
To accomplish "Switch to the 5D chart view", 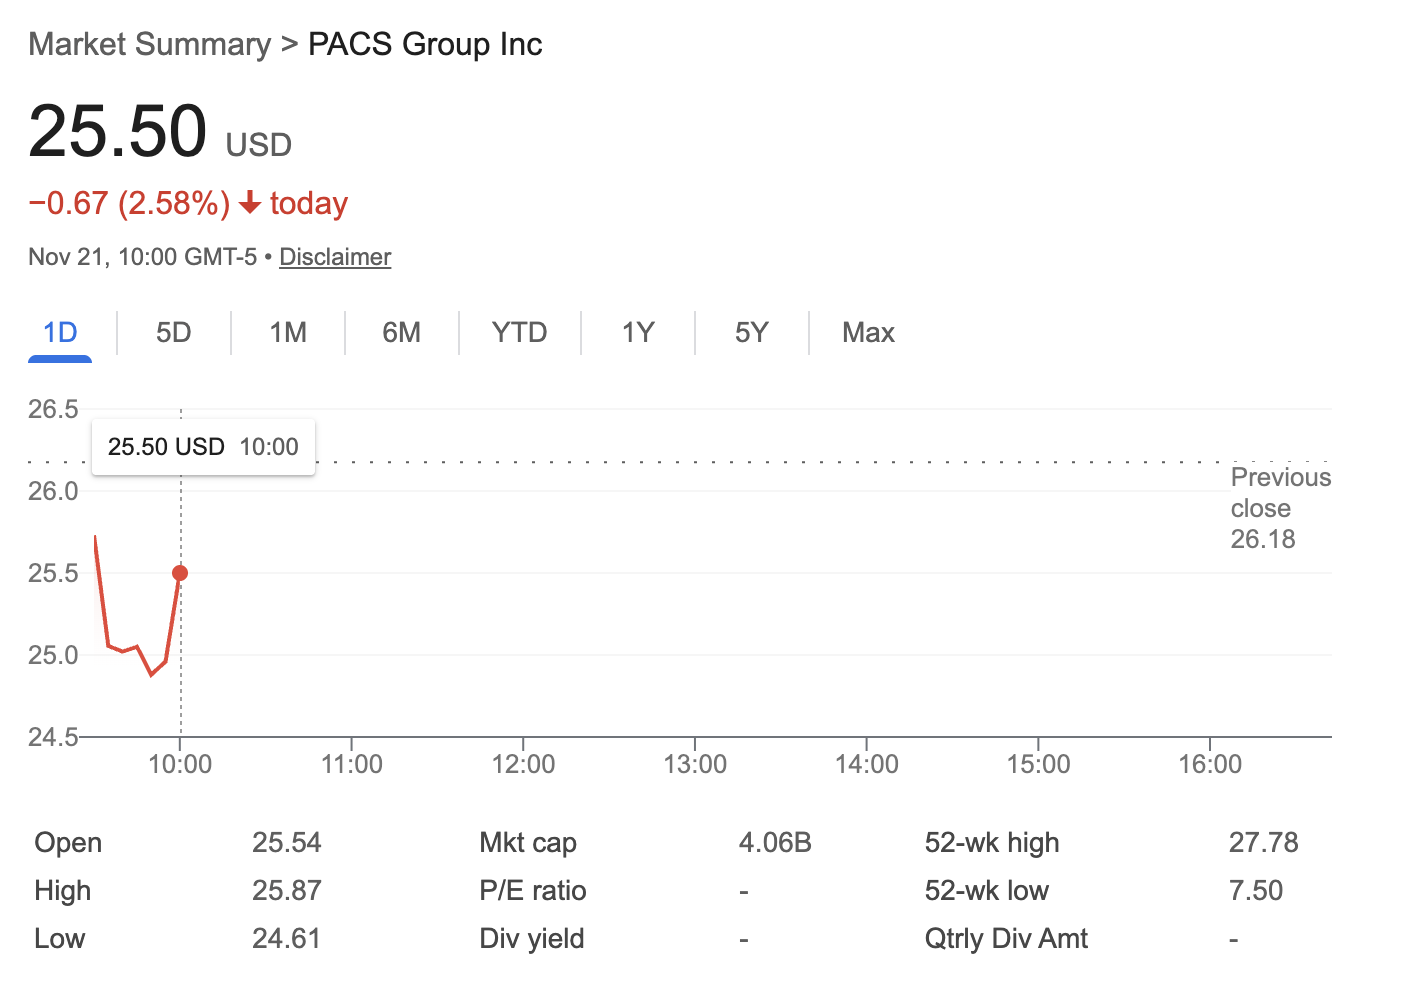I will coord(172,332).
